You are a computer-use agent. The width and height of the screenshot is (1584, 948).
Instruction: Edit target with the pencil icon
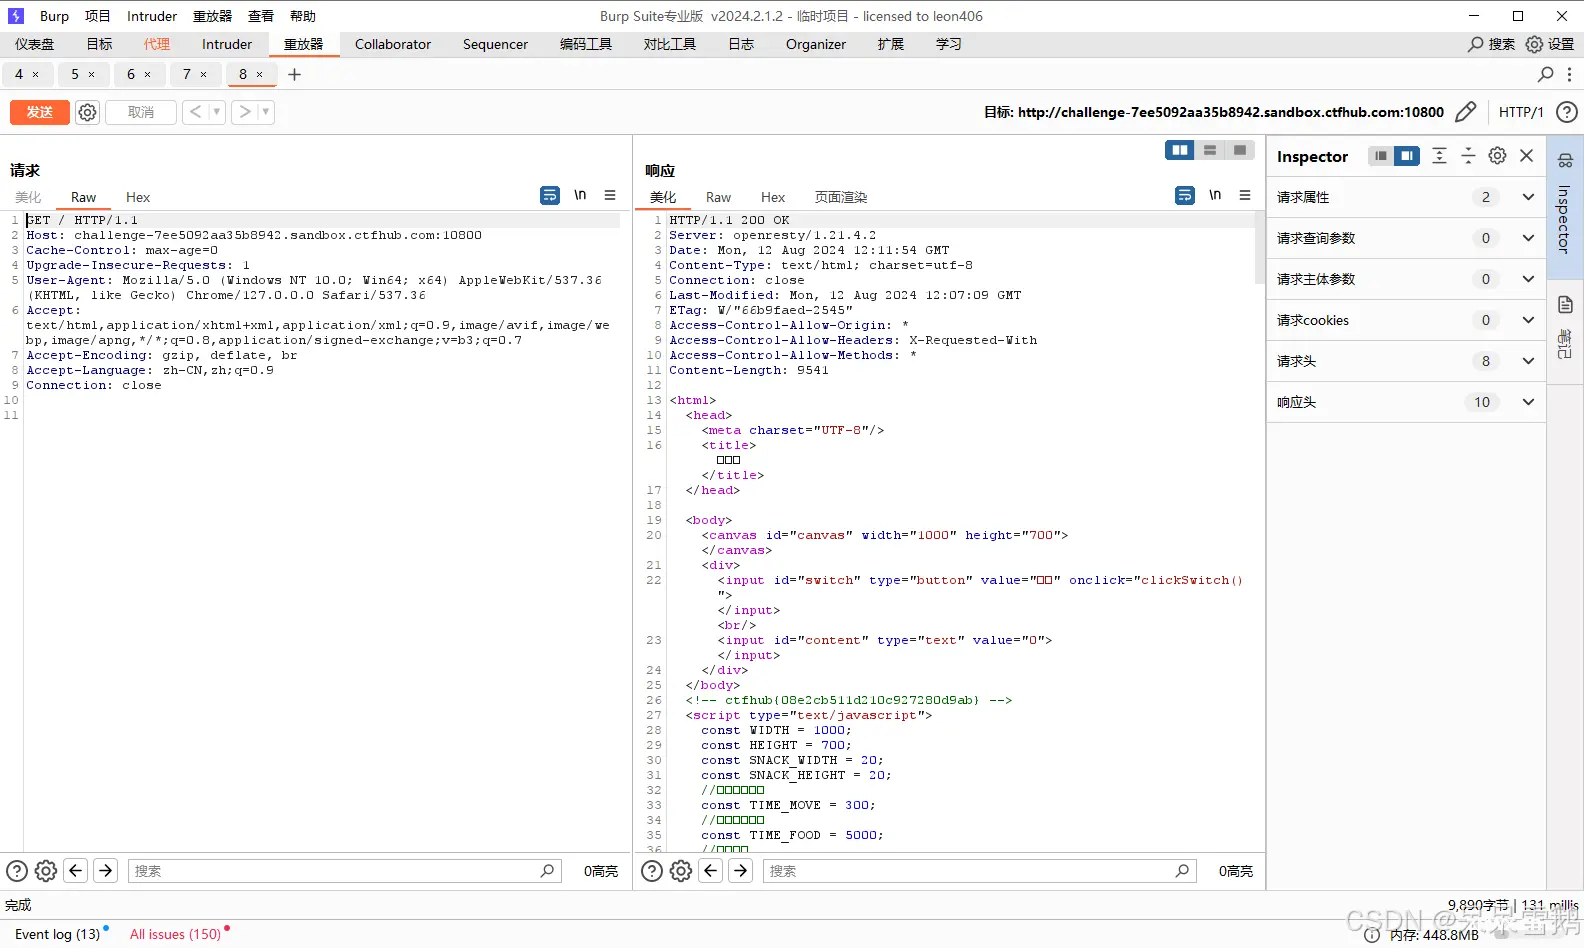[1465, 112]
